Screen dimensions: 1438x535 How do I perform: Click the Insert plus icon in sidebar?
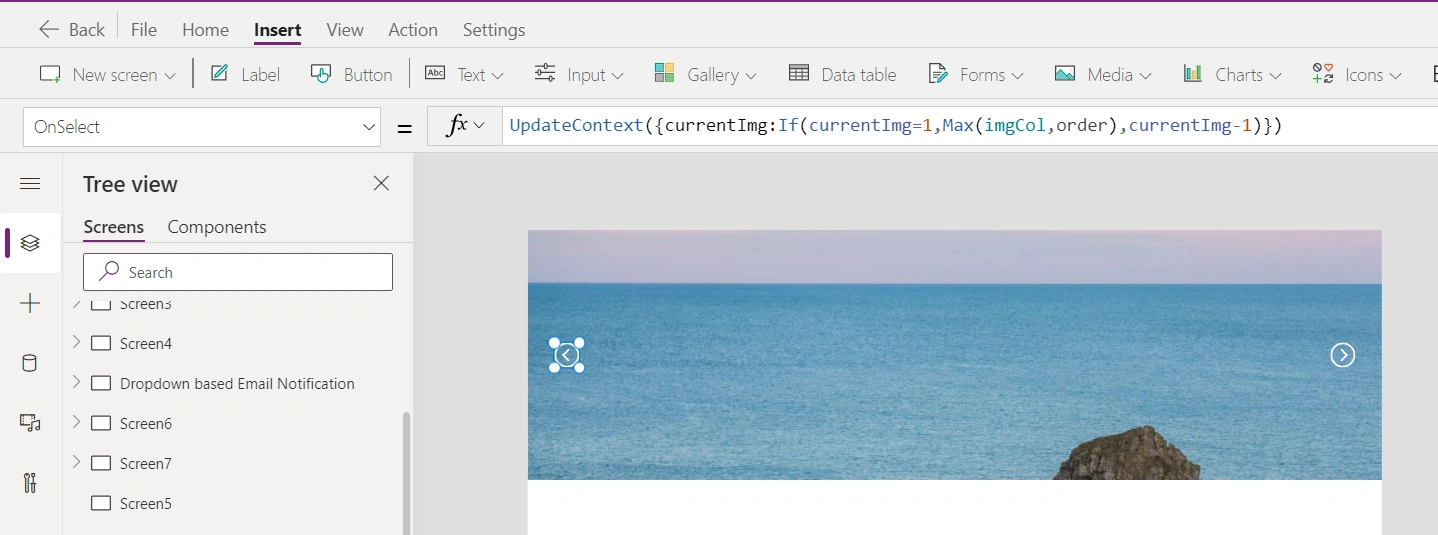coord(30,303)
